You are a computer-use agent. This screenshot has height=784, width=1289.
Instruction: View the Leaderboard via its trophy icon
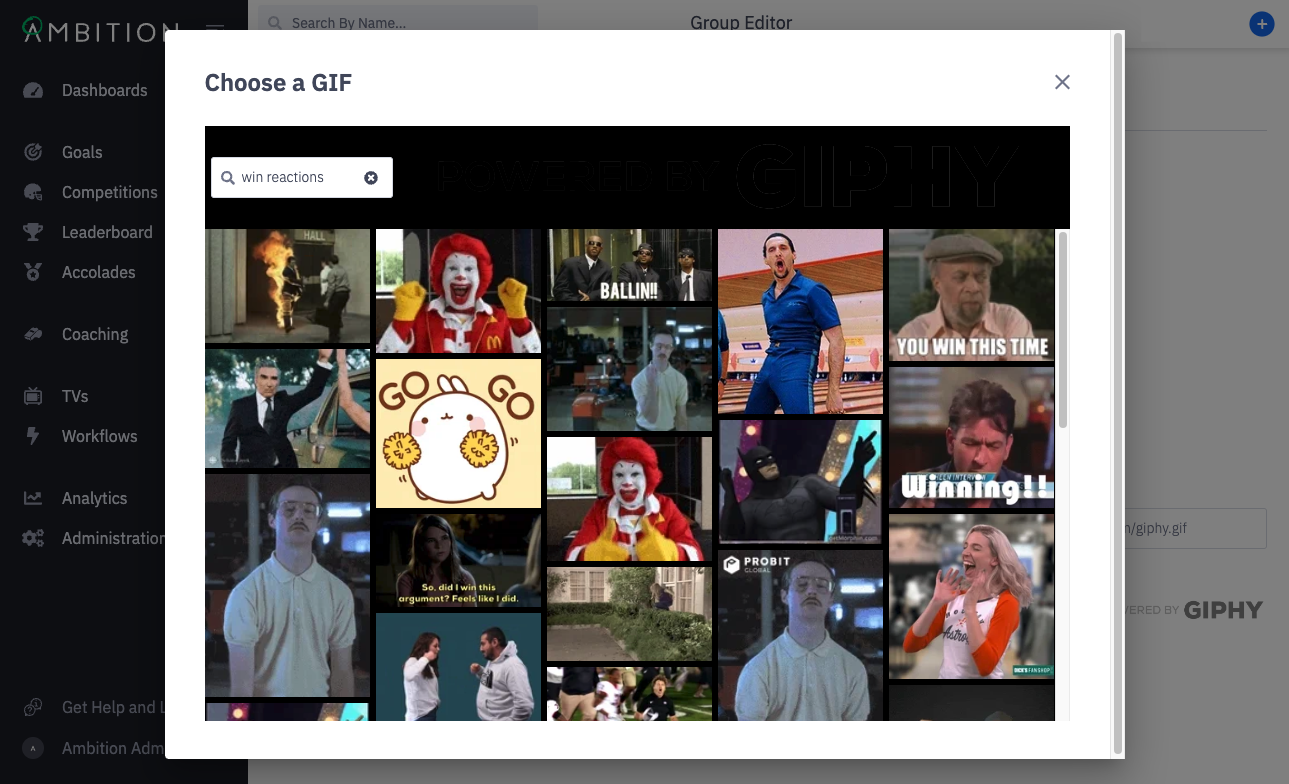point(34,232)
